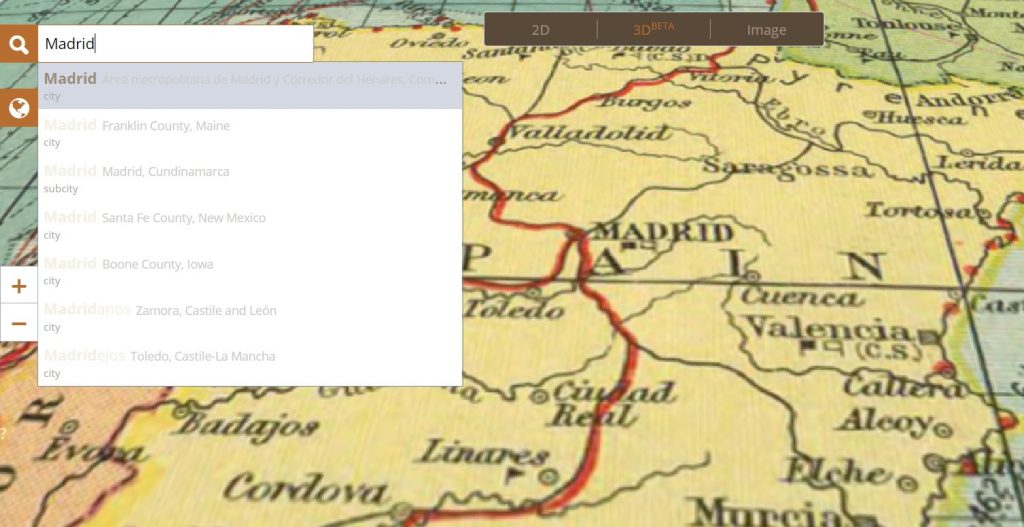The image size is (1024, 527).
Task: Open the globe overlay icon button
Action: click(18, 108)
